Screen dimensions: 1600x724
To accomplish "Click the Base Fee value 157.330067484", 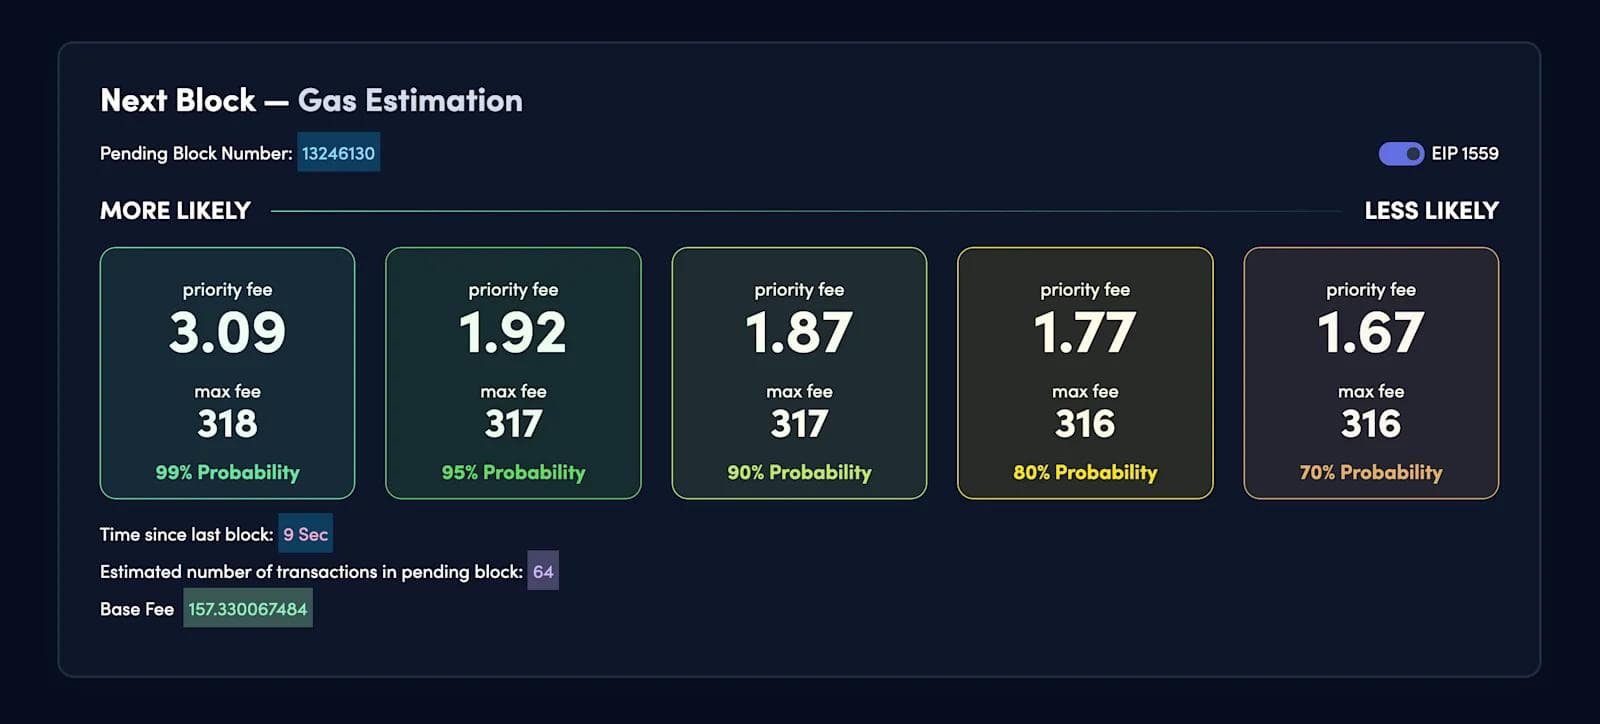I will pyautogui.click(x=248, y=608).
